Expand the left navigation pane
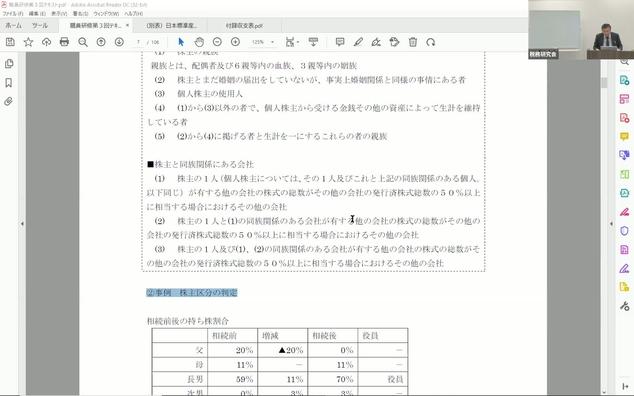Screen dimensions: 634x396 click(x=22, y=223)
